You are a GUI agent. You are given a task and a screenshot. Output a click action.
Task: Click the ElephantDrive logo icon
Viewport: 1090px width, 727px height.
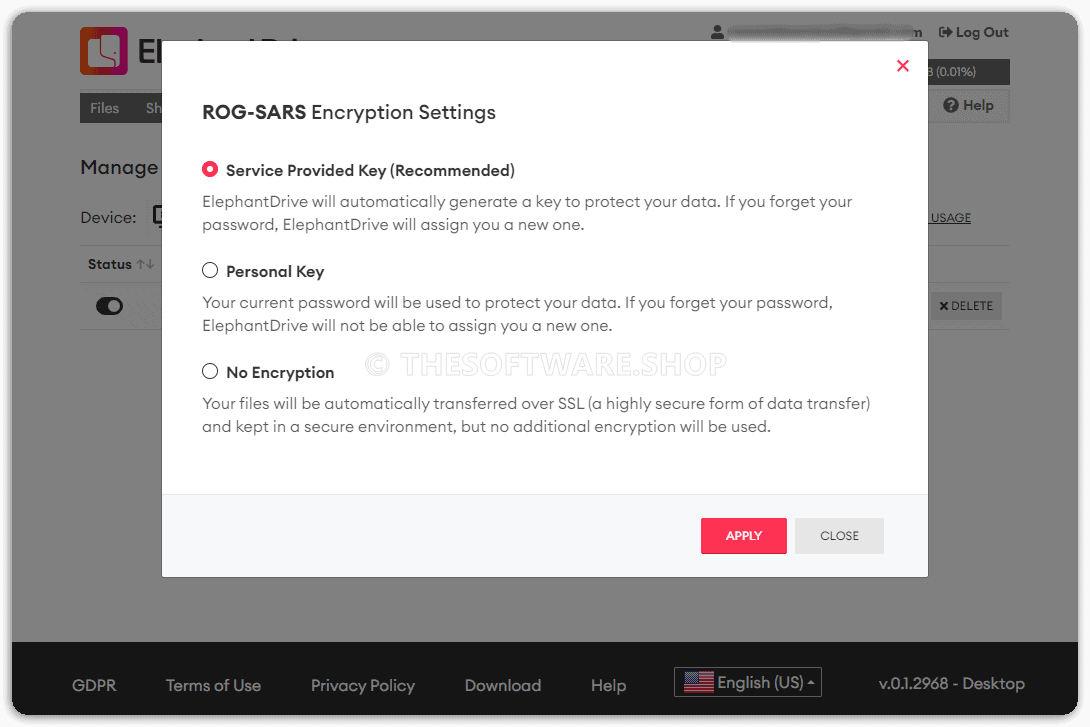[104, 51]
